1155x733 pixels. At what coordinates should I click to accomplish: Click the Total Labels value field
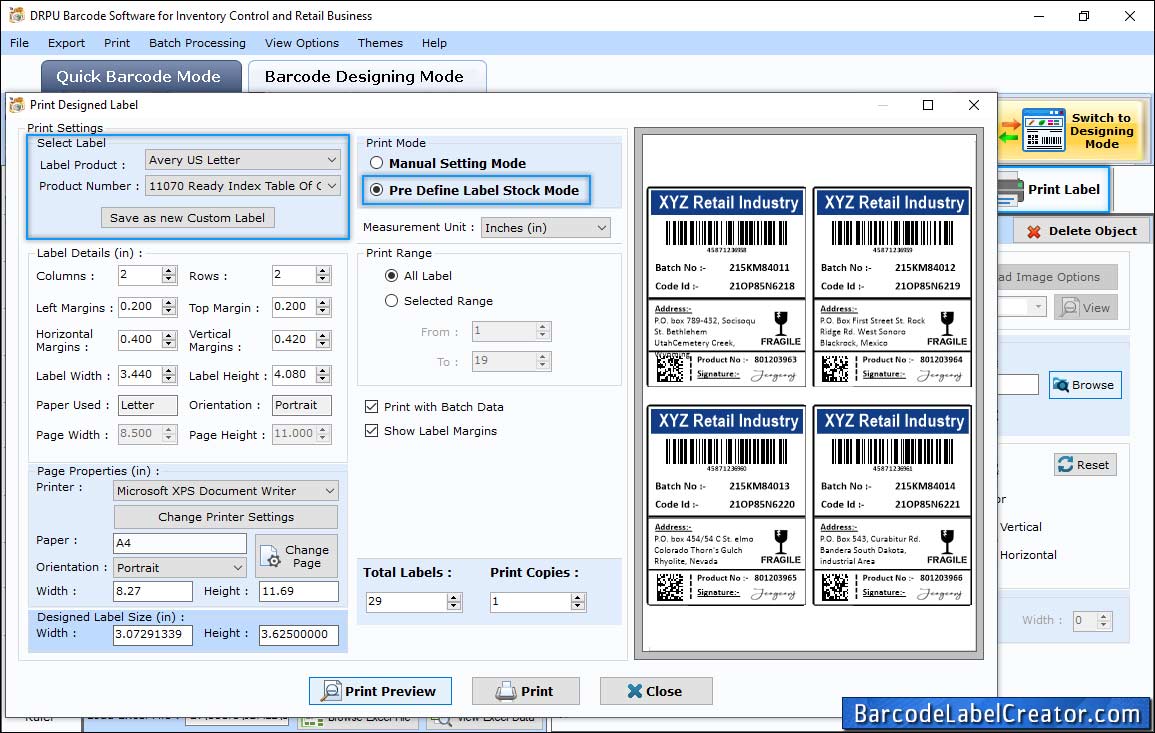(406, 602)
